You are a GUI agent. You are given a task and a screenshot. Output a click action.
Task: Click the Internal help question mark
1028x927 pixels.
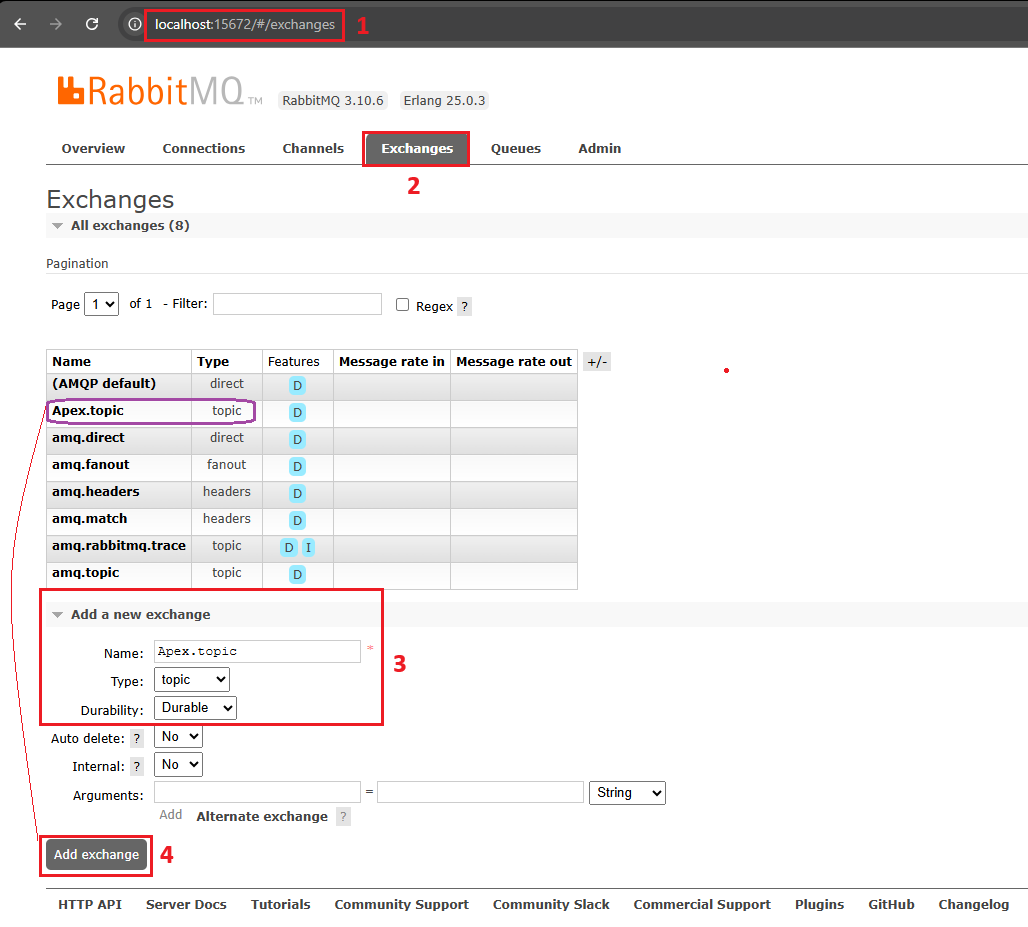[x=136, y=766]
